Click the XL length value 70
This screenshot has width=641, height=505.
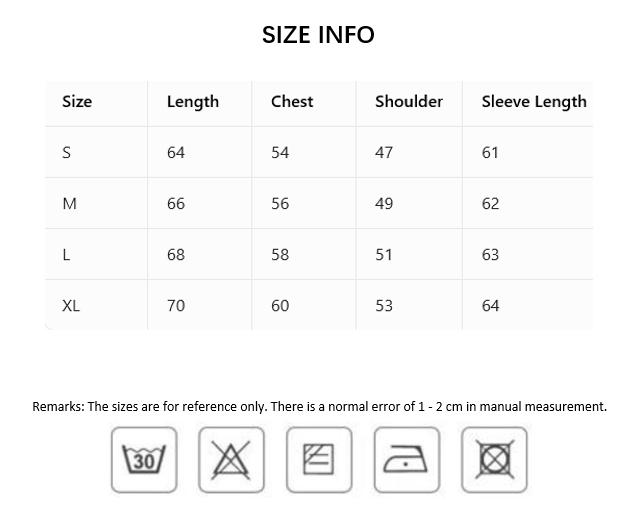176,306
